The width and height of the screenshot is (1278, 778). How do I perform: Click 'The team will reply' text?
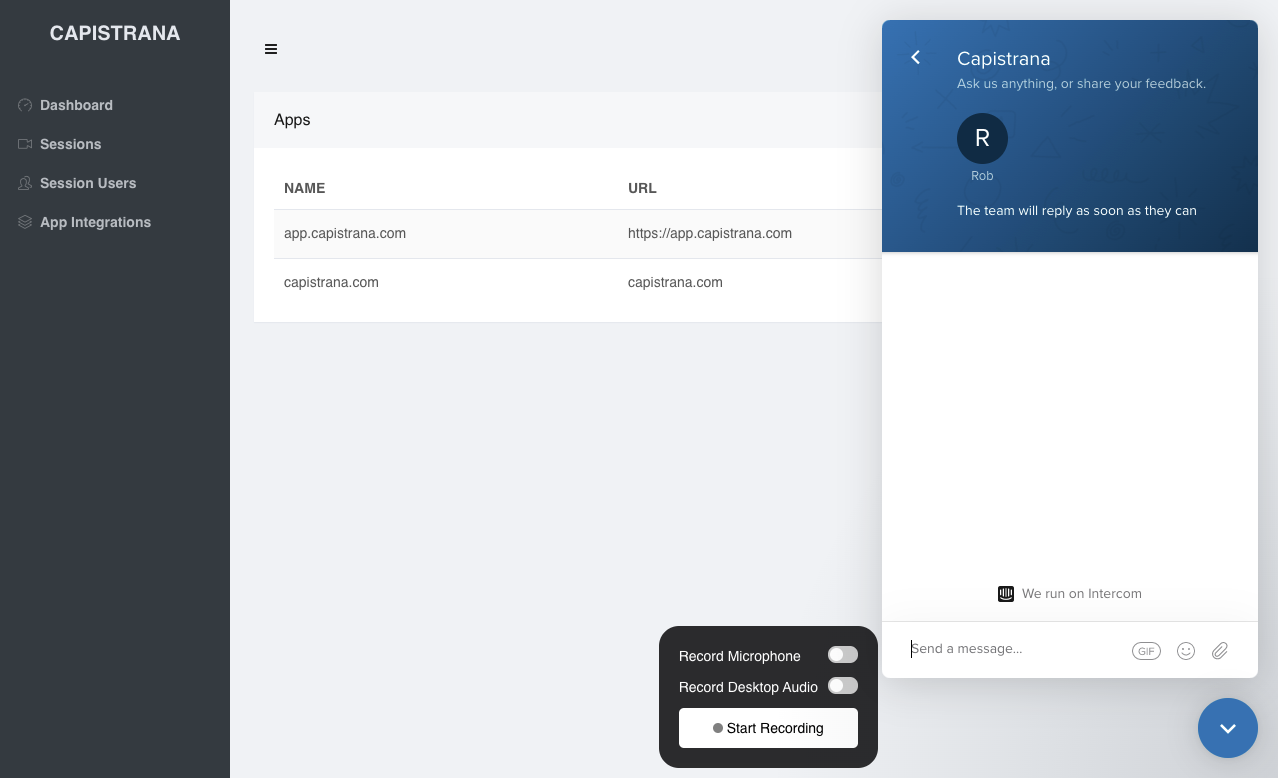(x=1077, y=210)
